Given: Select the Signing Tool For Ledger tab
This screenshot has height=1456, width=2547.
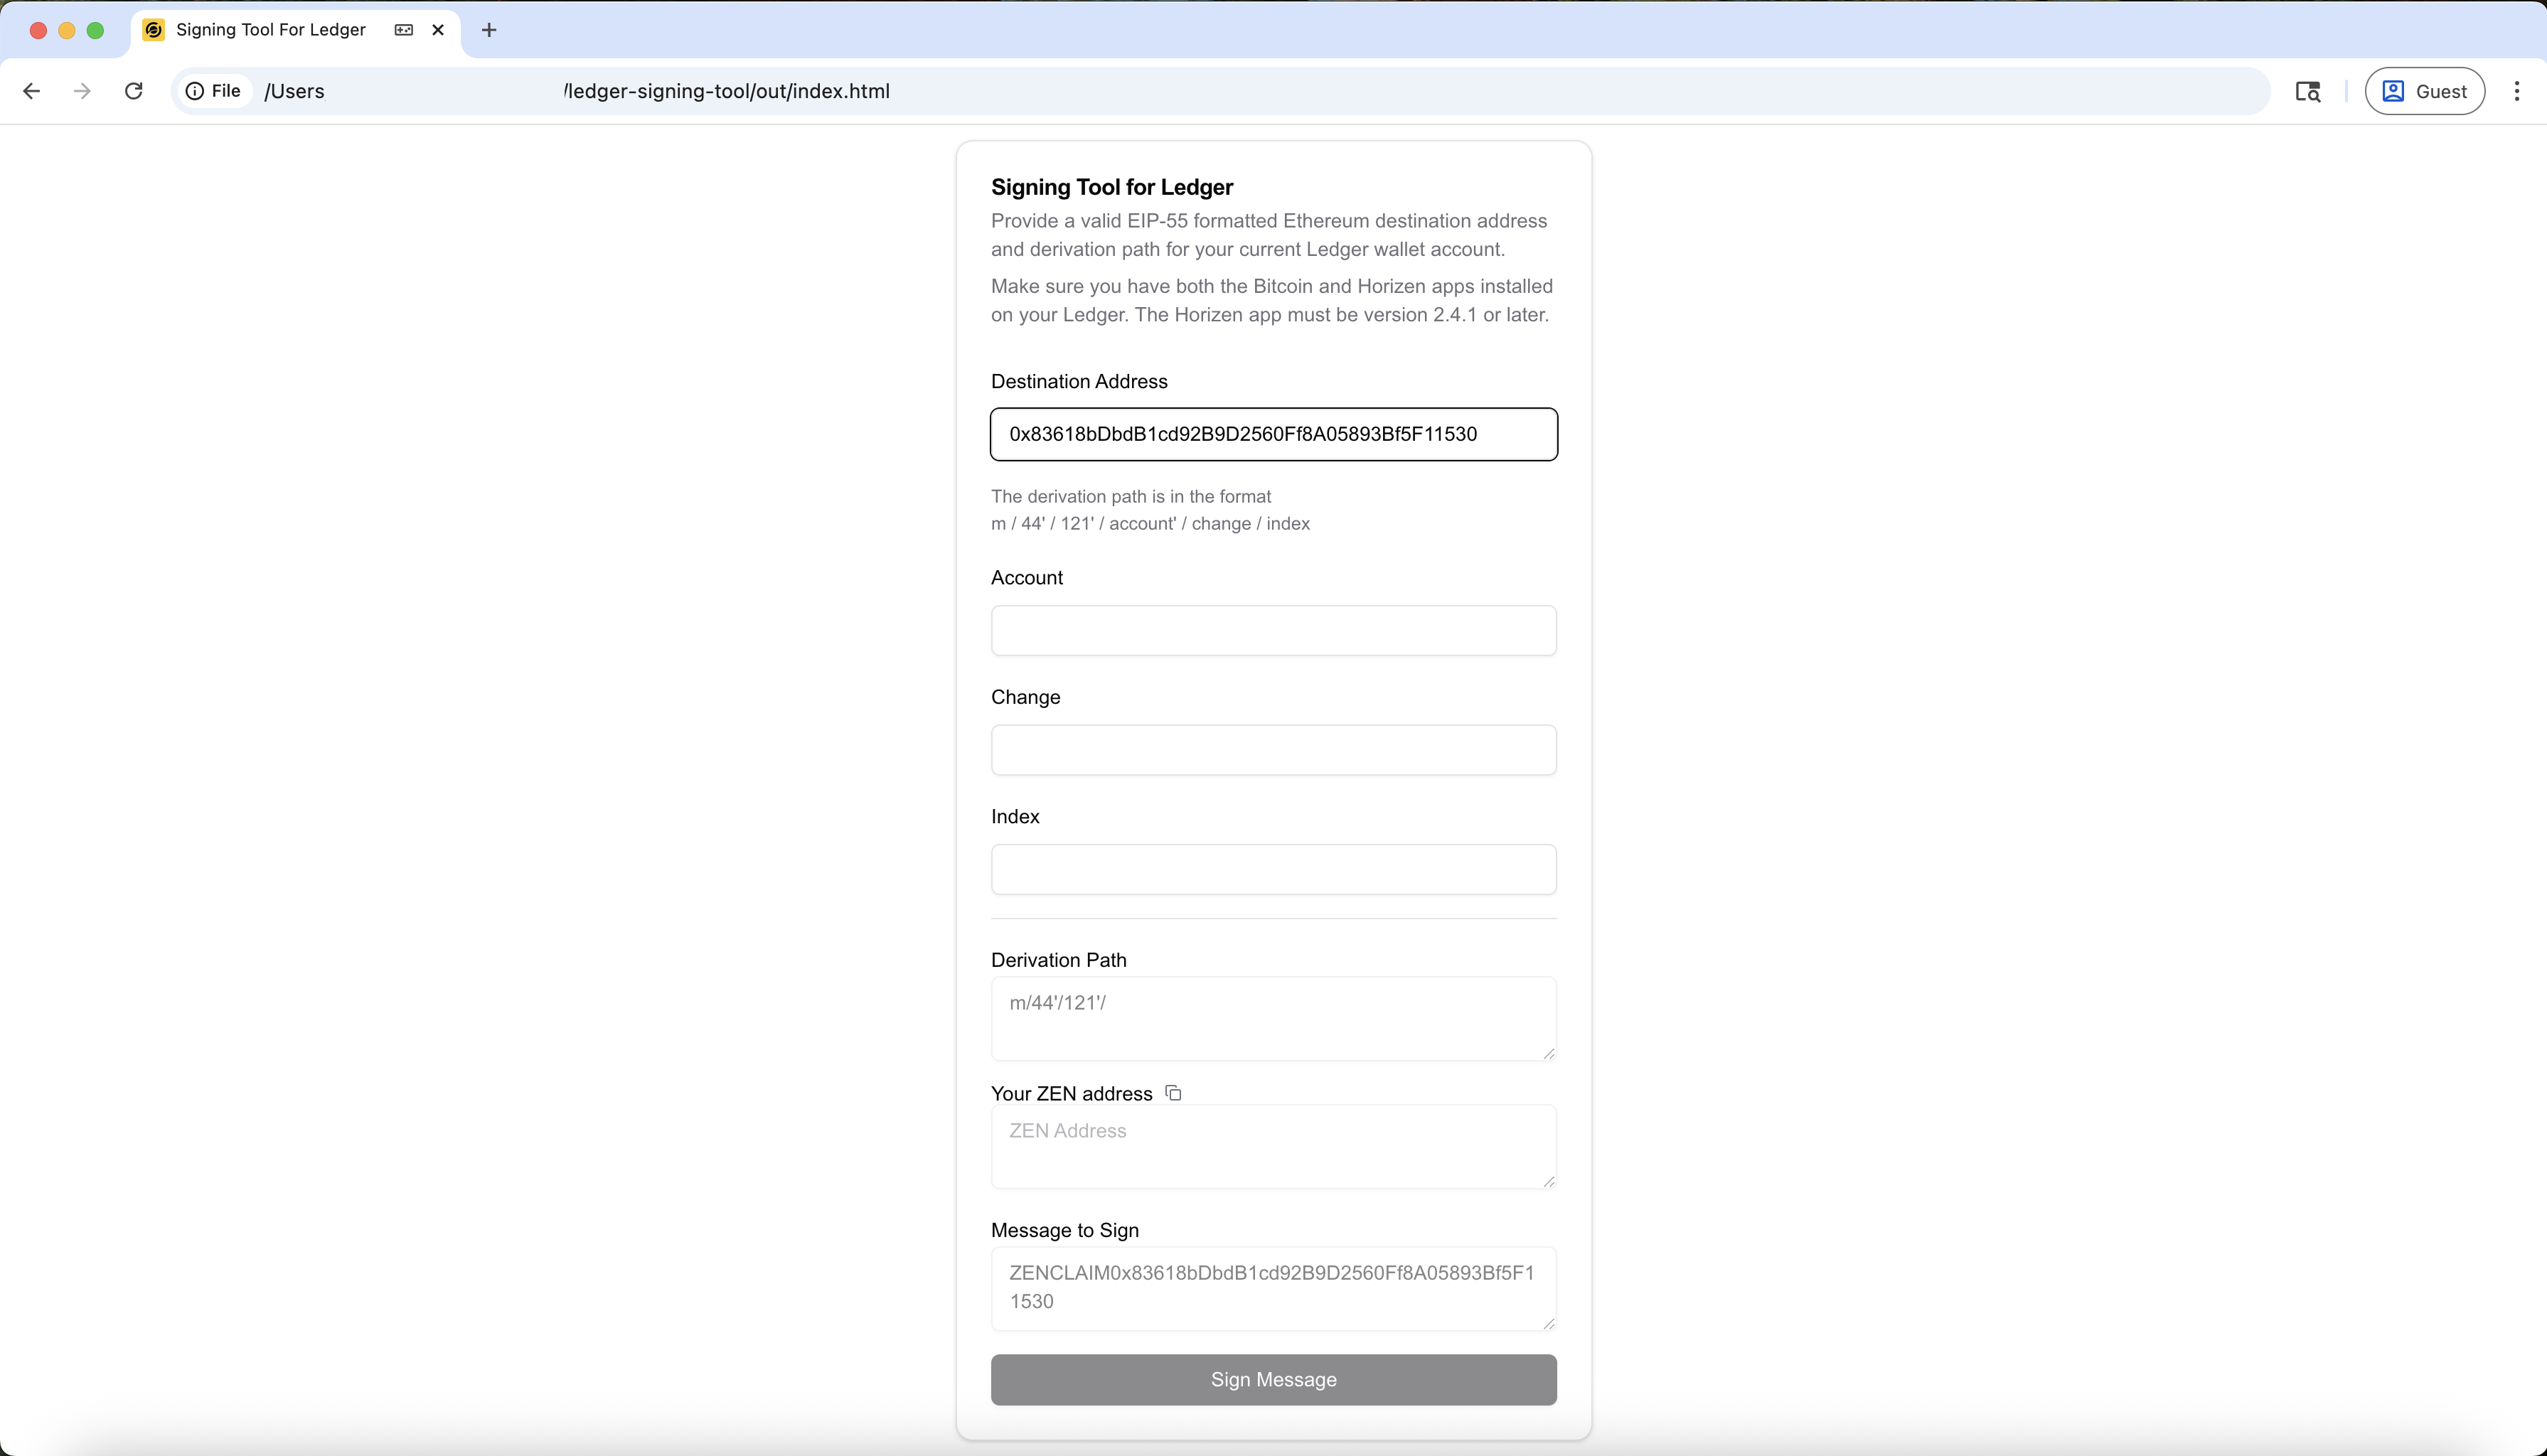Looking at the screenshot, I should point(270,30).
